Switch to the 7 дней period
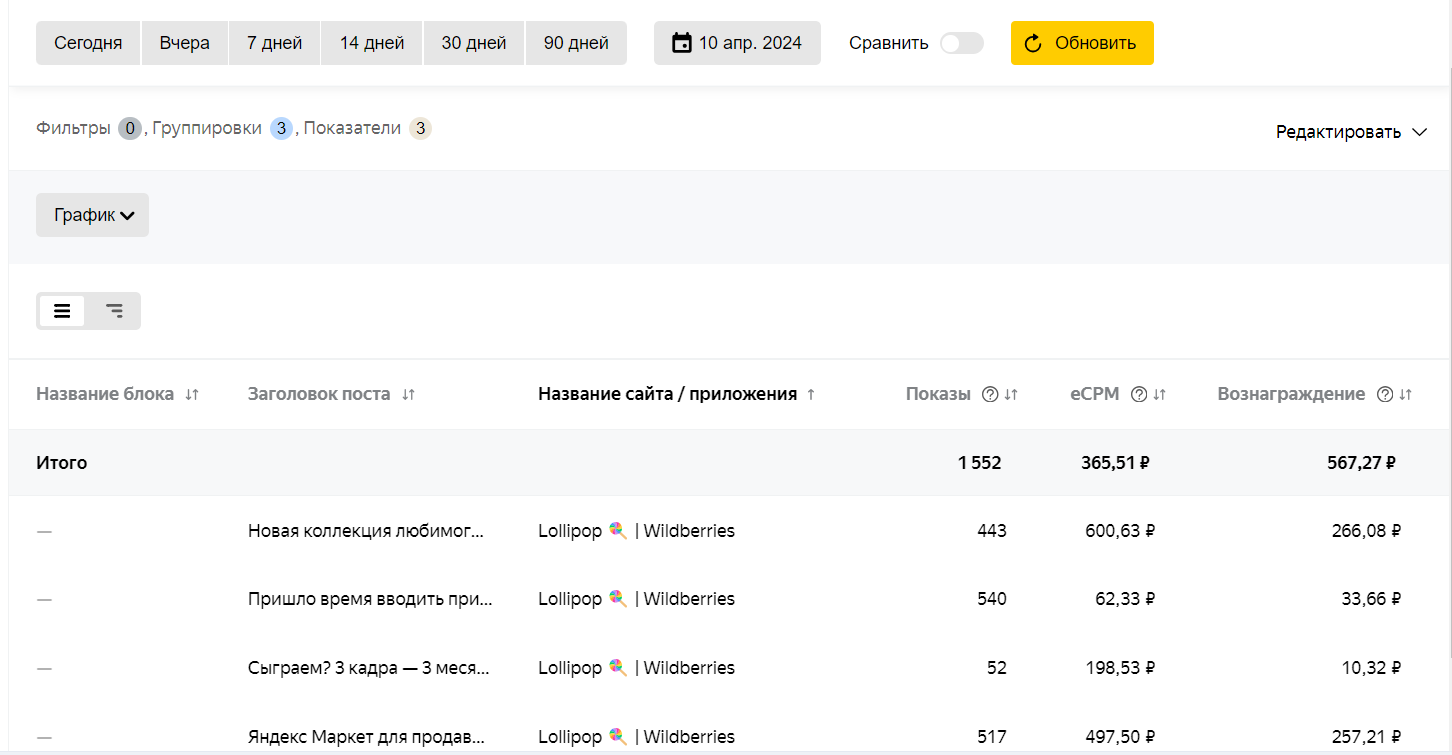The height and width of the screenshot is (755, 1452). (x=274, y=43)
